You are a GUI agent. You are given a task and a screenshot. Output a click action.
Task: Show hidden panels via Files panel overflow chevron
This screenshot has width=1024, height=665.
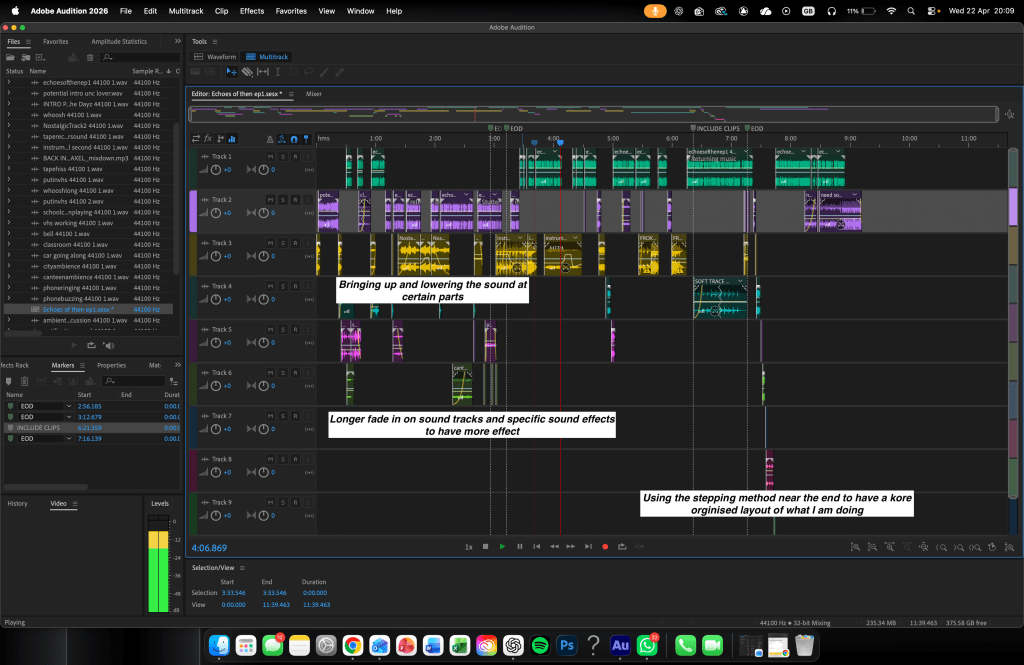[x=177, y=42]
